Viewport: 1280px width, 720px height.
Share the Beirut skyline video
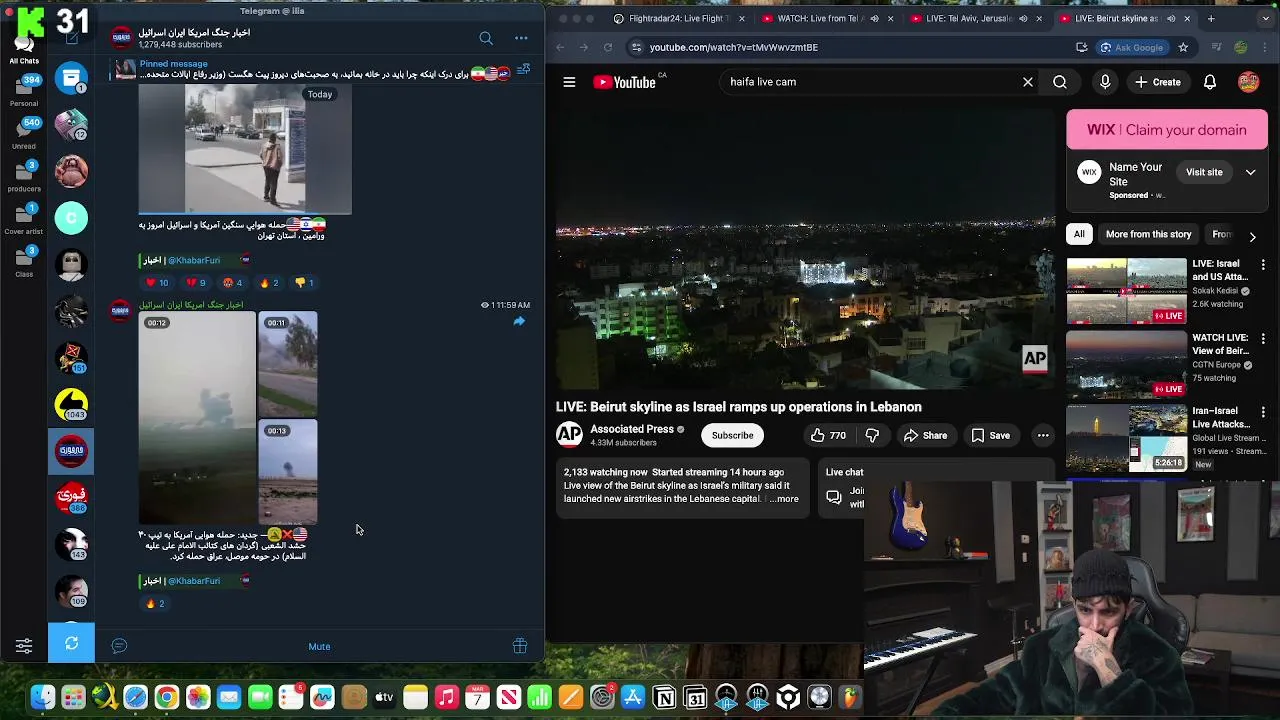tap(925, 435)
